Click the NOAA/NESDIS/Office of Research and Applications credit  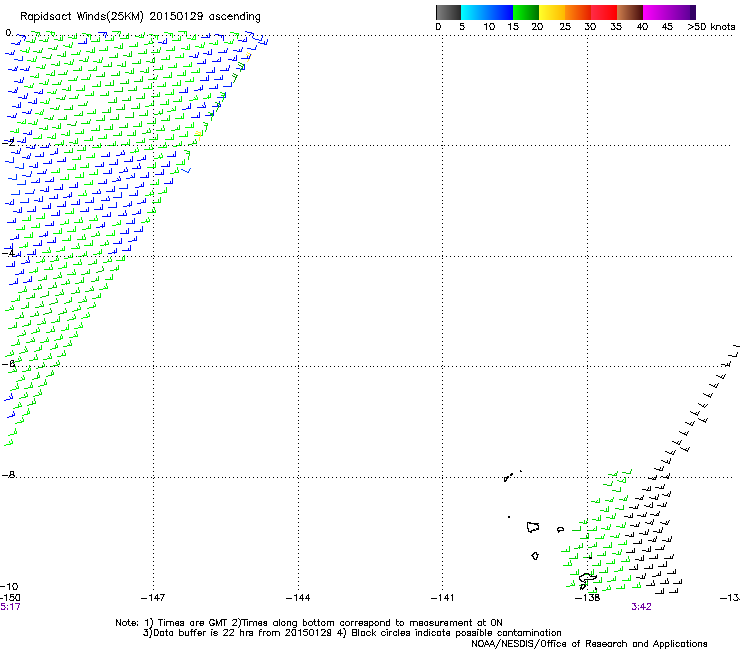pos(589,644)
